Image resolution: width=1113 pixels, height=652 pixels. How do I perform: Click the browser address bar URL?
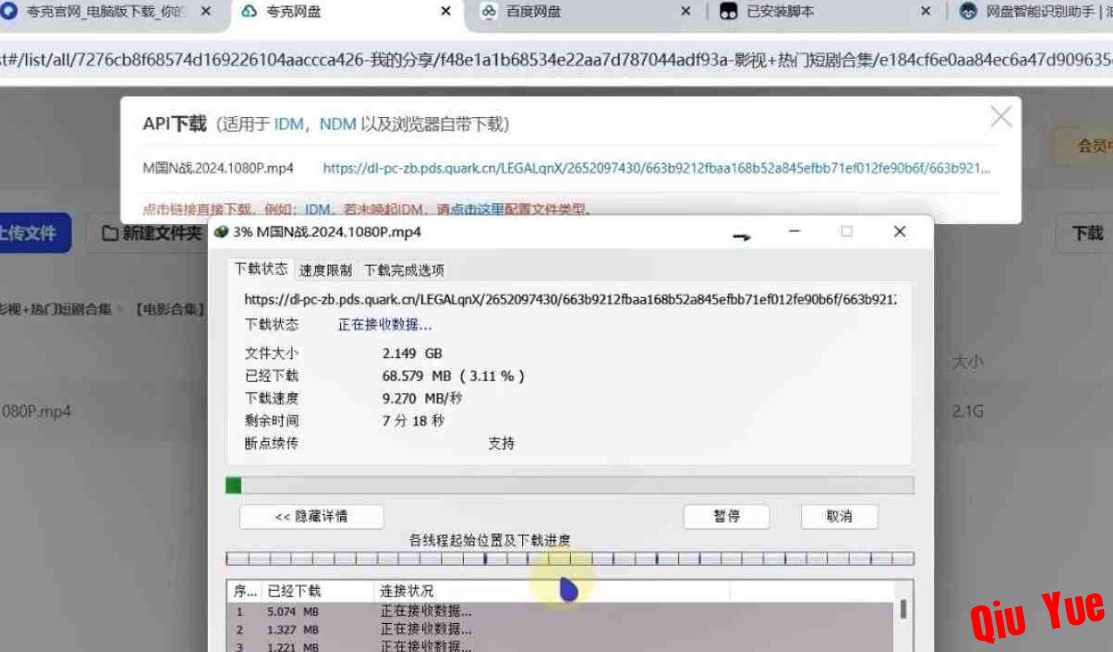coord(556,60)
